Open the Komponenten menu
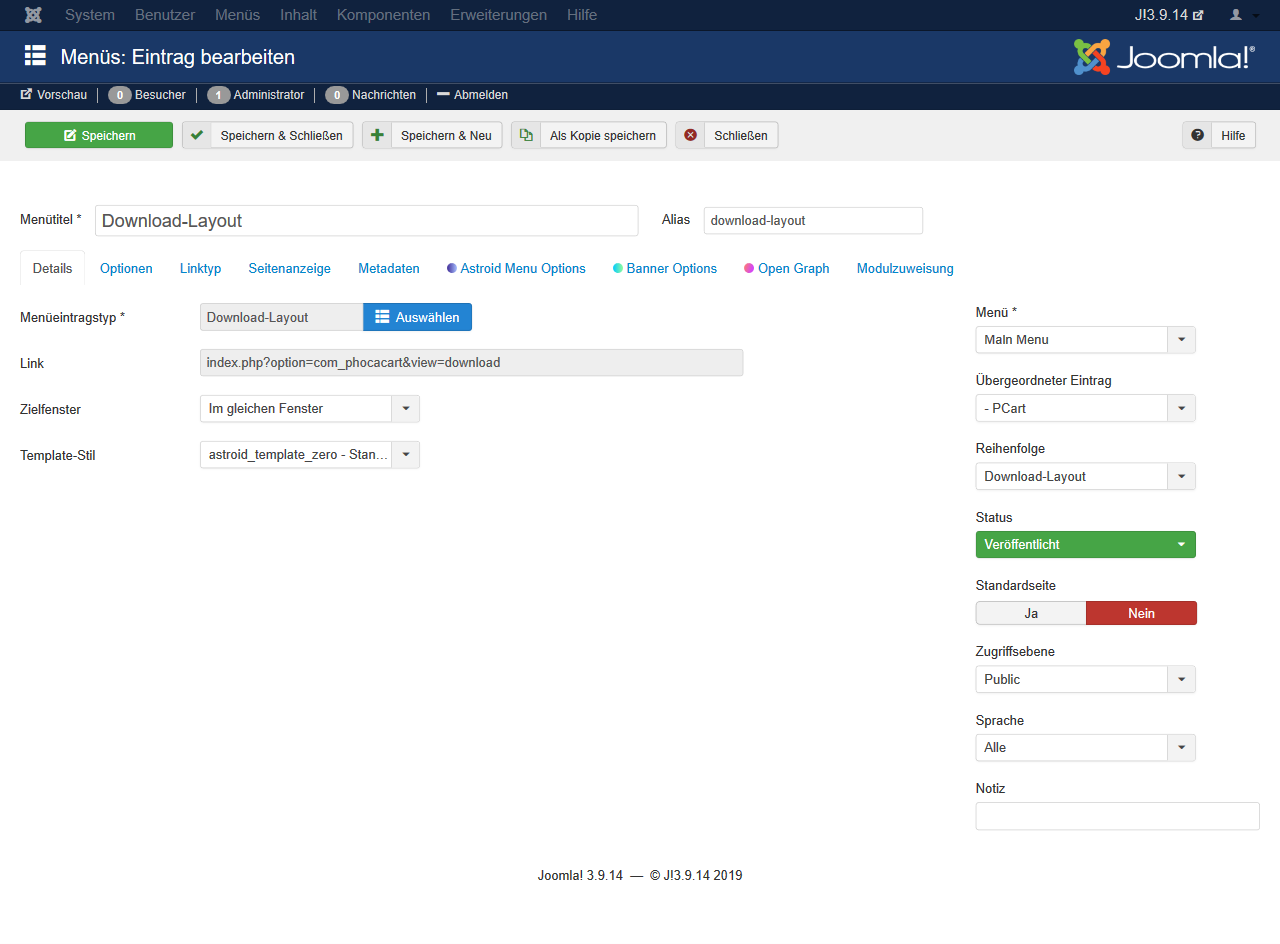 pyautogui.click(x=383, y=15)
